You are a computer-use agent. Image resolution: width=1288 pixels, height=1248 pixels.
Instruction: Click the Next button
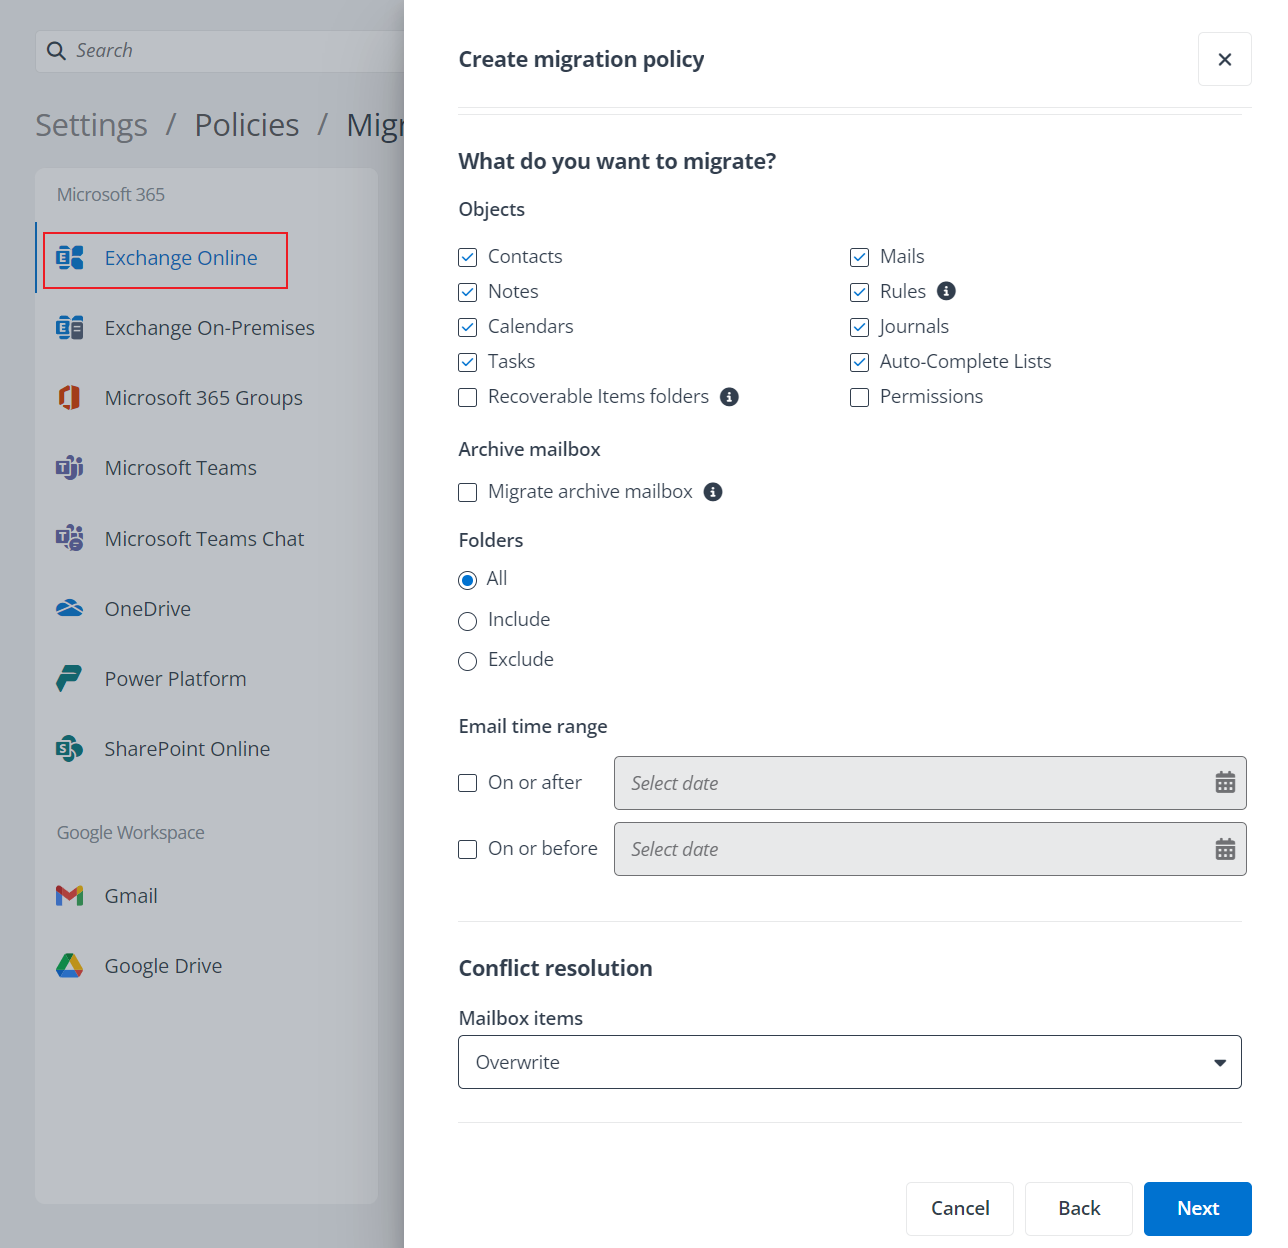(x=1197, y=1208)
